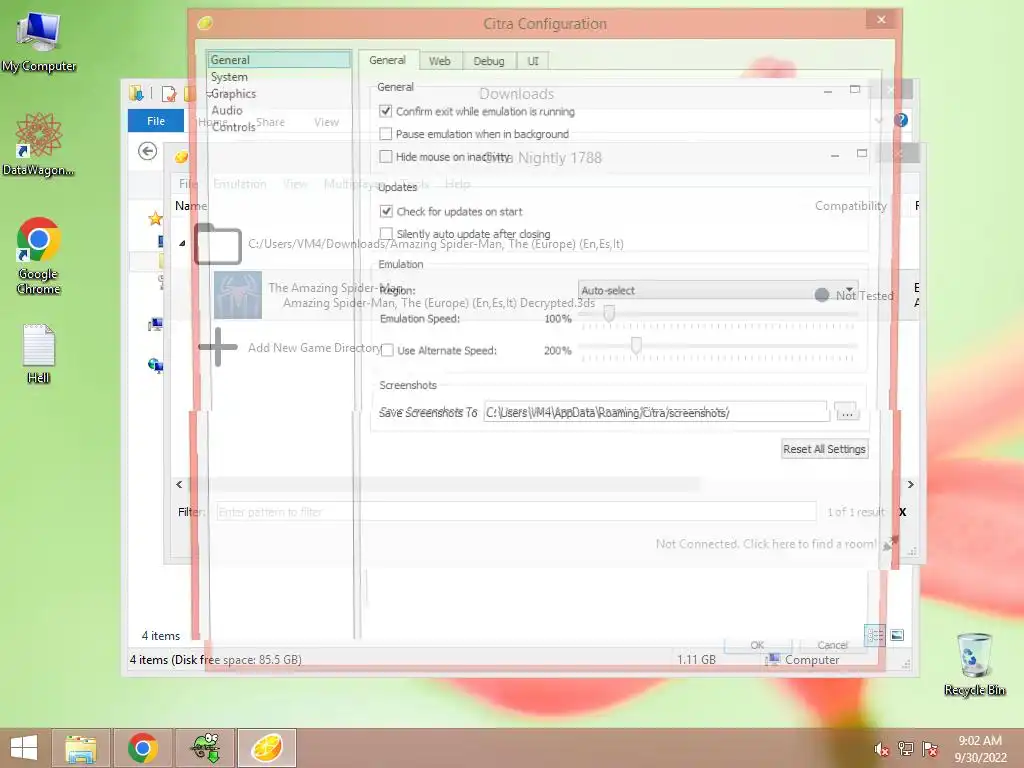The width and height of the screenshot is (1024, 768).
Task: Switch to the General tab
Action: [x=387, y=60]
